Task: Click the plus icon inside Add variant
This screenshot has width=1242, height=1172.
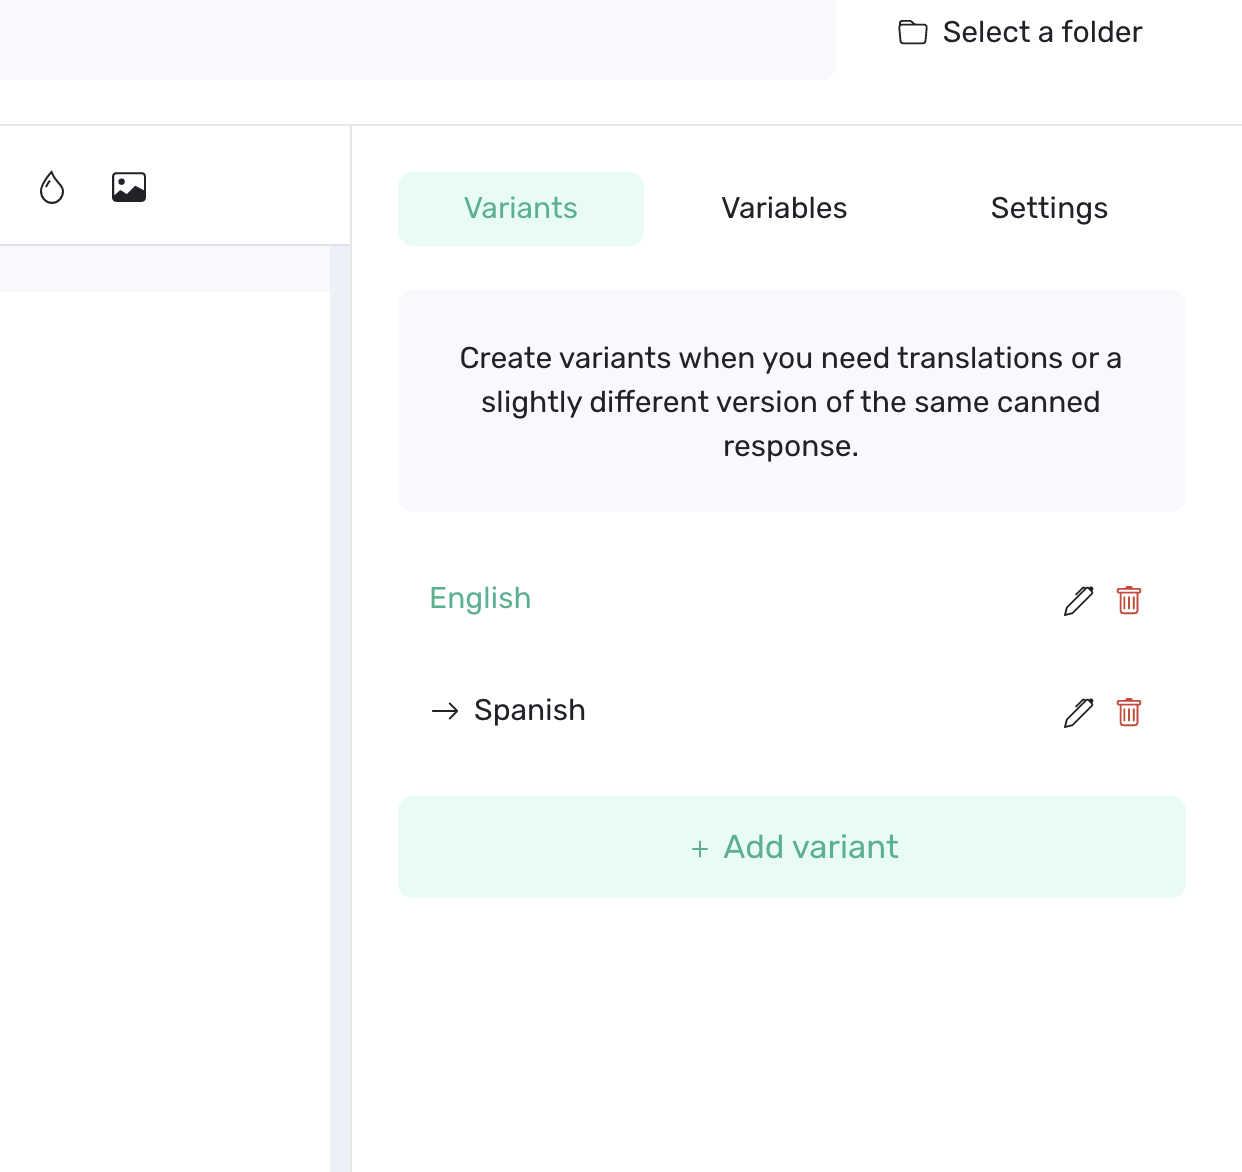Action: pyautogui.click(x=699, y=848)
